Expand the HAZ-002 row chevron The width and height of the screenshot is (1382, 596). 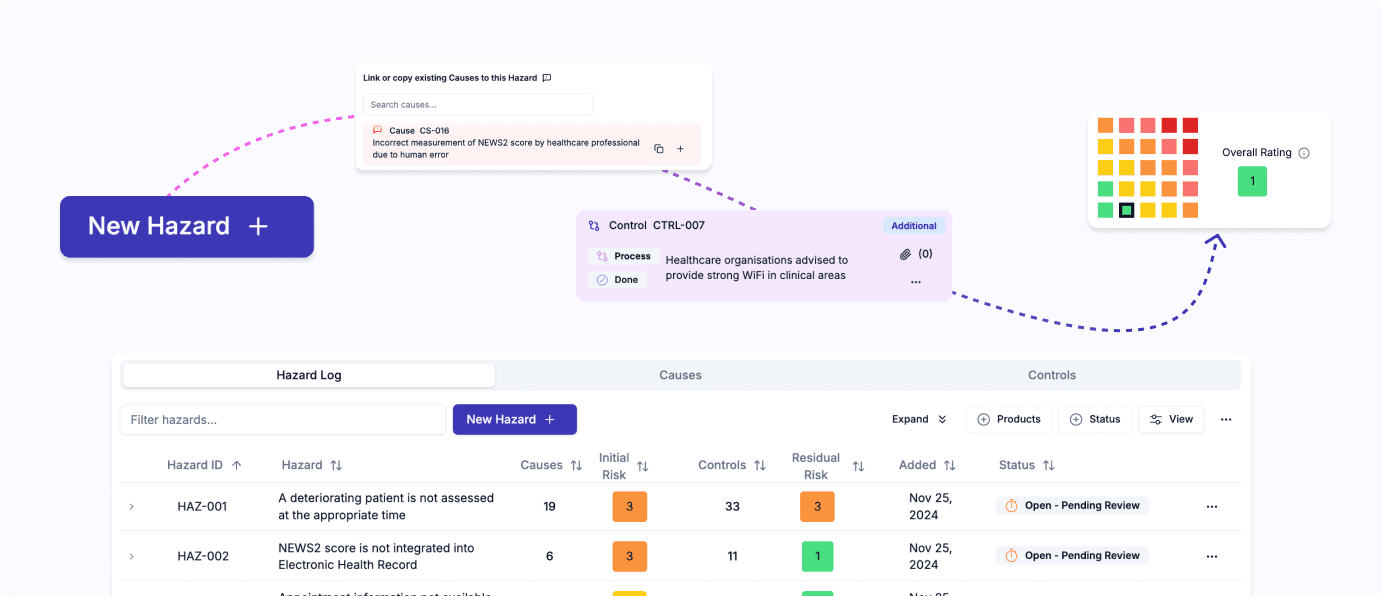point(131,556)
